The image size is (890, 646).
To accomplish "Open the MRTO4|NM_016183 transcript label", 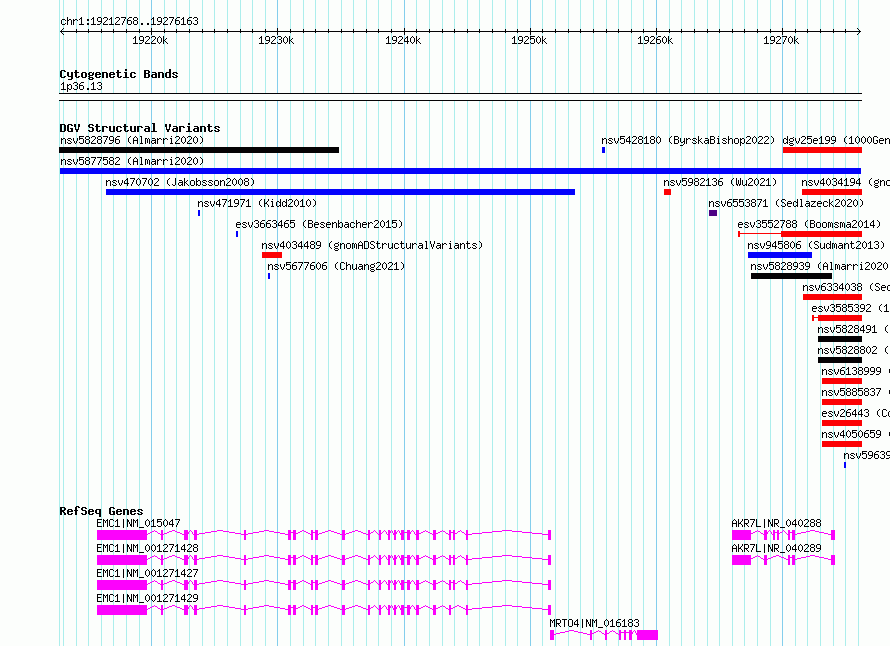I will coord(594,623).
